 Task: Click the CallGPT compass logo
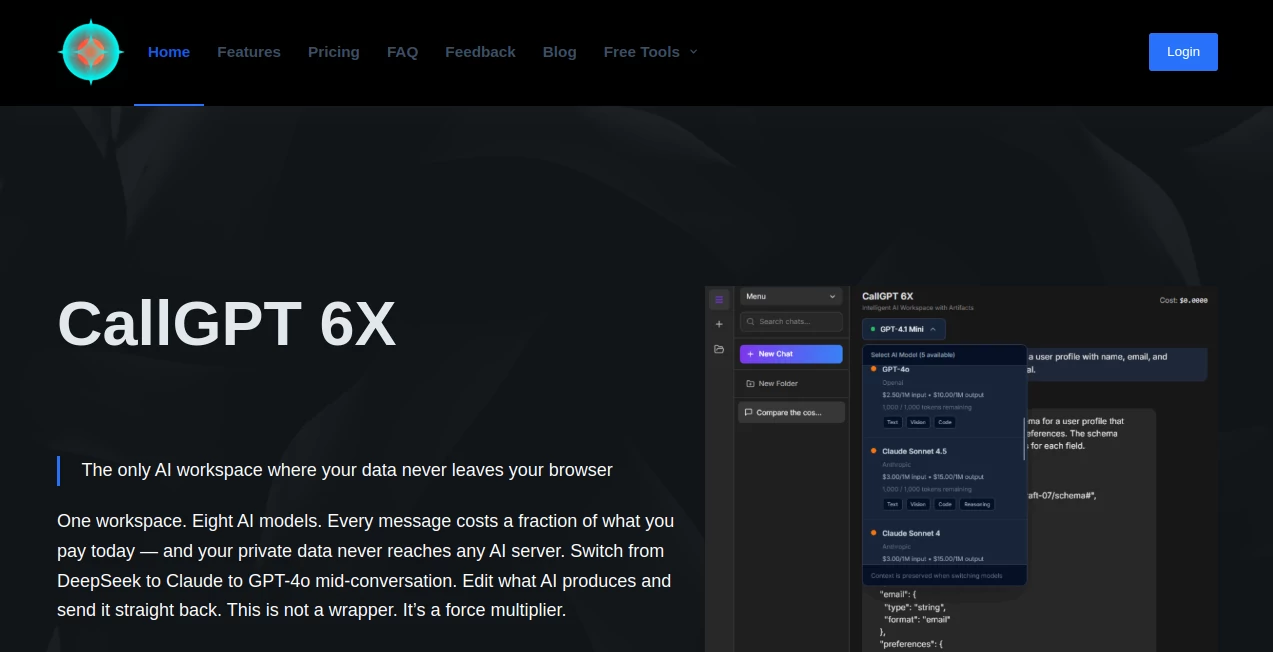tap(91, 52)
